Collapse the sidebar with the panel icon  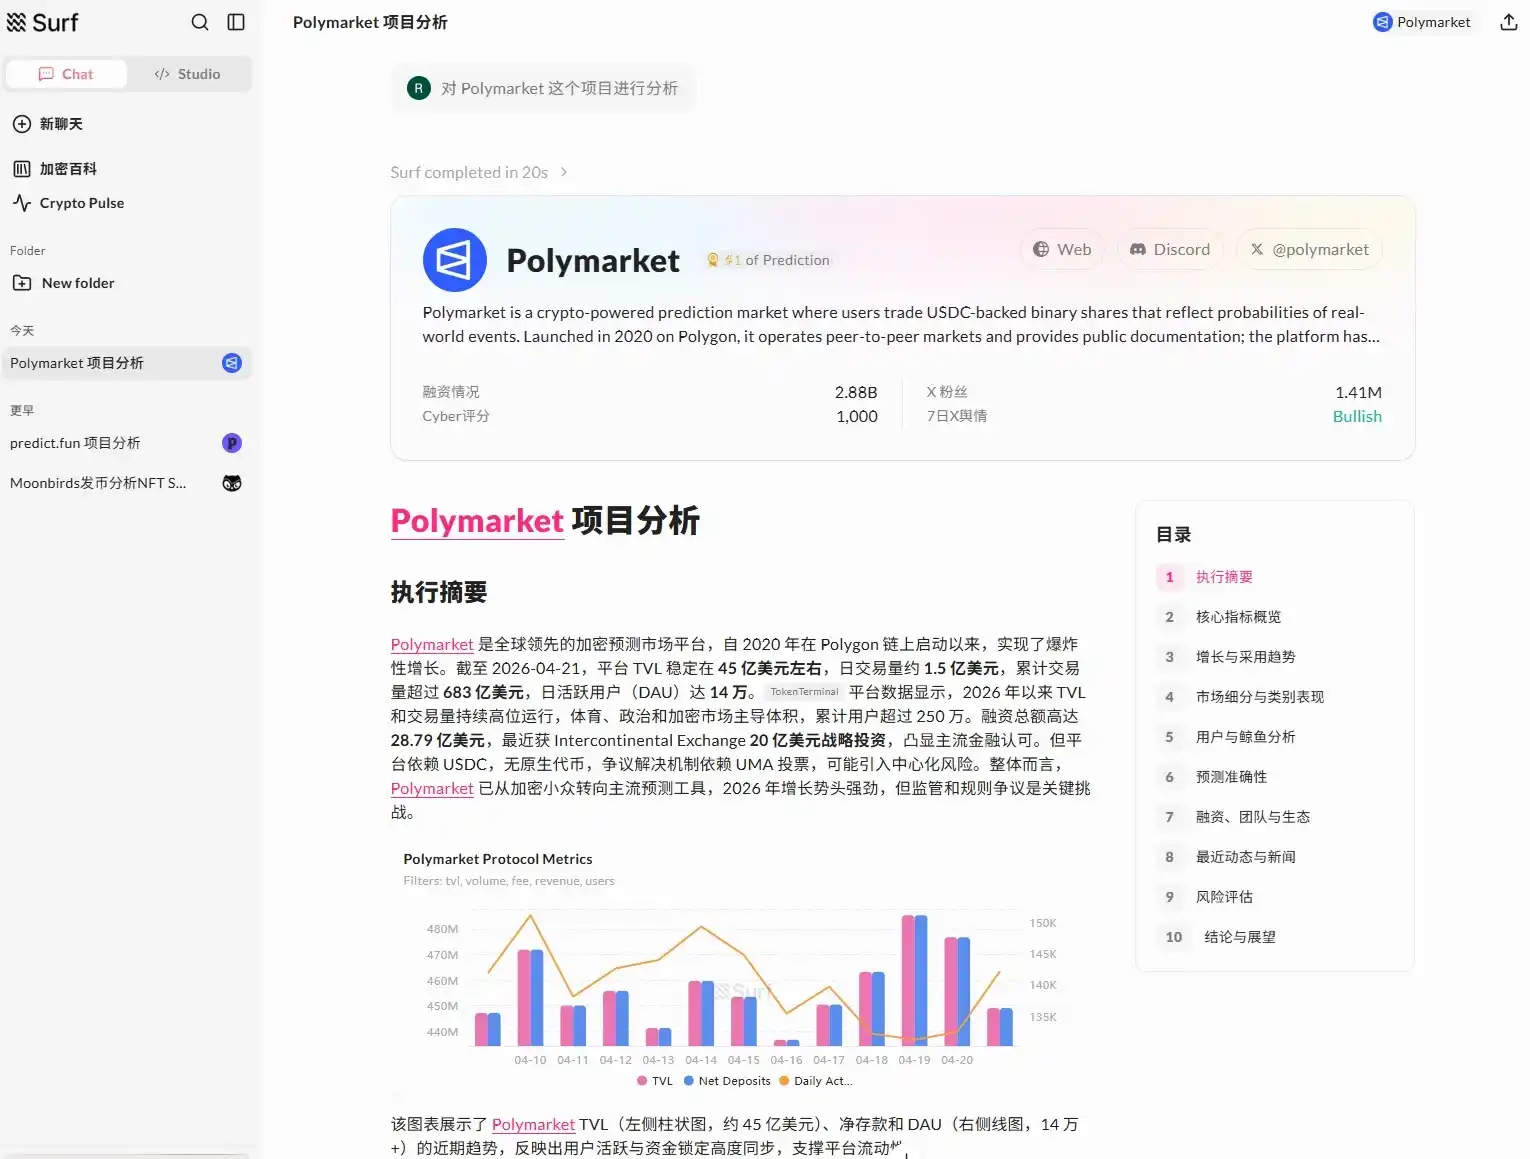pos(236,22)
